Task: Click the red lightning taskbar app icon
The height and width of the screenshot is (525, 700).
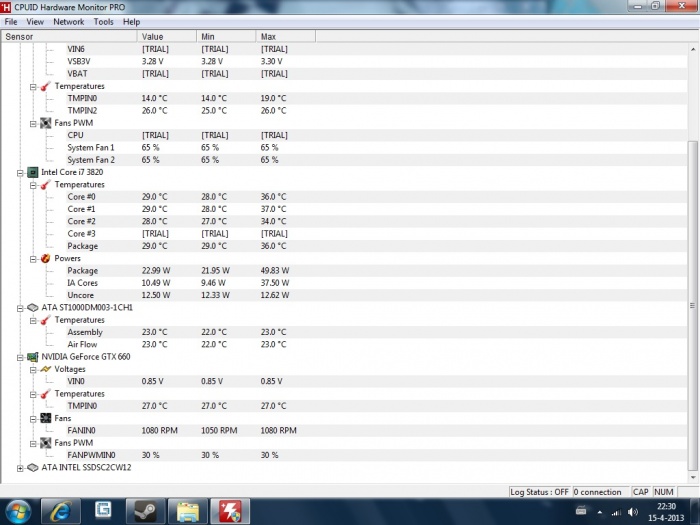Action: click(230, 512)
